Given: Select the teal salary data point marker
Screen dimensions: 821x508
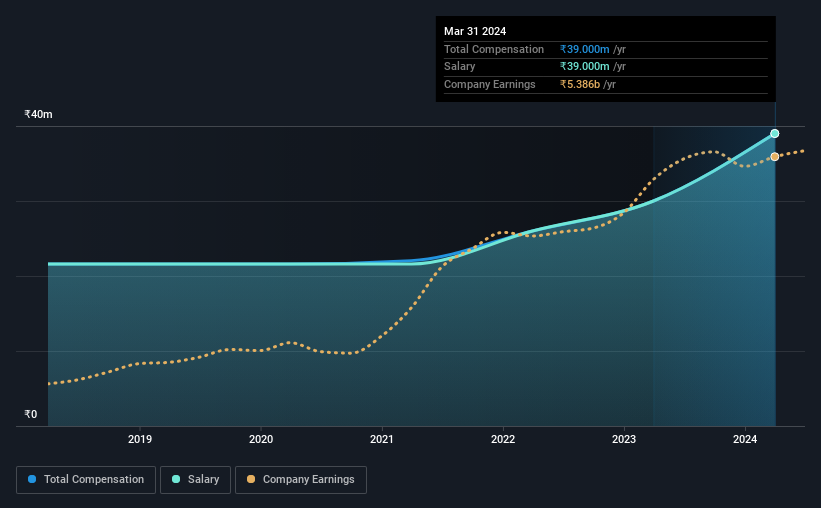Looking at the screenshot, I should click(x=774, y=134).
